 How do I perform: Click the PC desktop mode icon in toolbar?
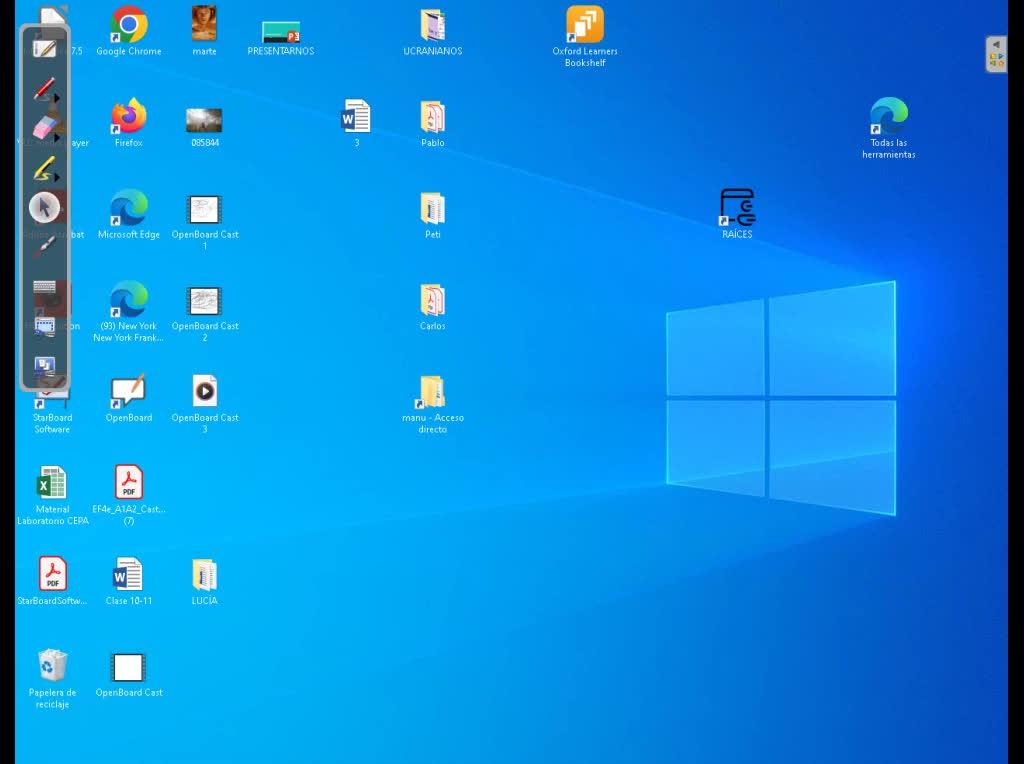coord(44,366)
